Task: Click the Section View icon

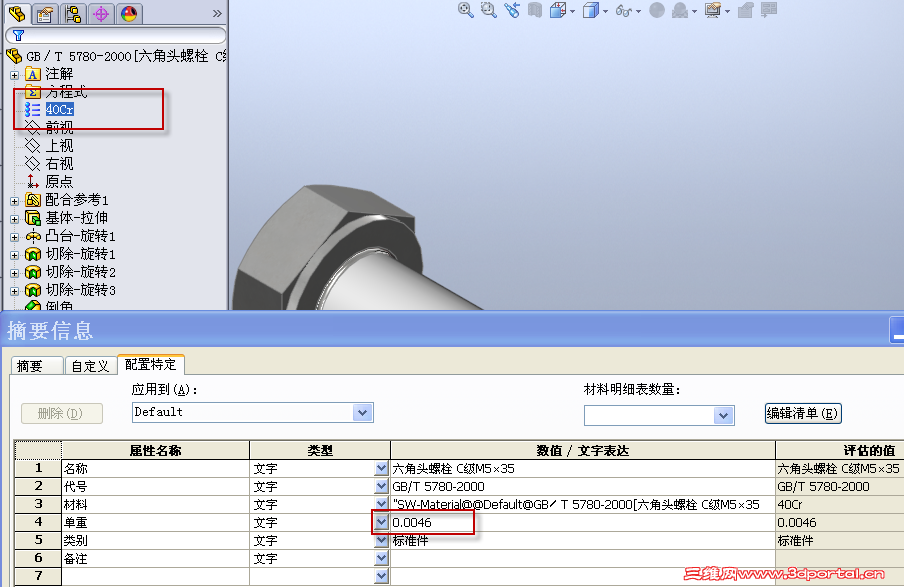Action: click(x=535, y=10)
